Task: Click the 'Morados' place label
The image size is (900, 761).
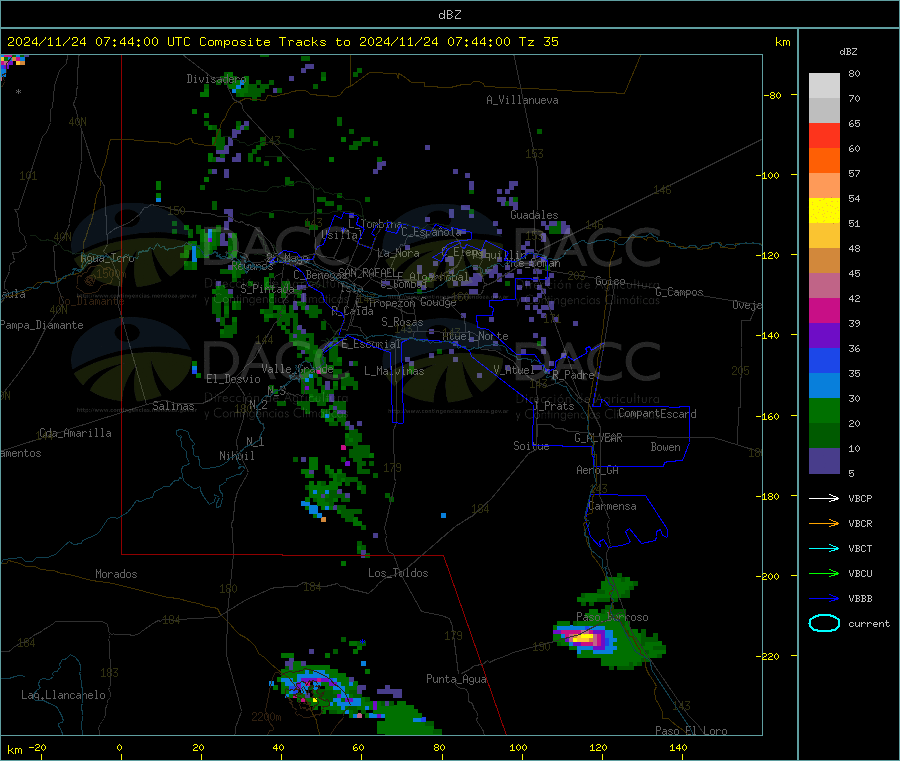Action: 116,574
